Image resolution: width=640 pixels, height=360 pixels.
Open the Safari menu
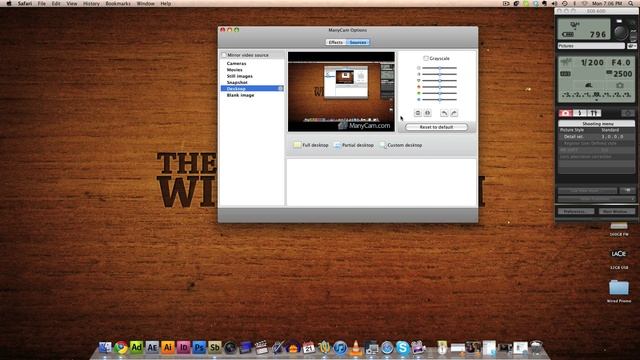click(x=25, y=3)
